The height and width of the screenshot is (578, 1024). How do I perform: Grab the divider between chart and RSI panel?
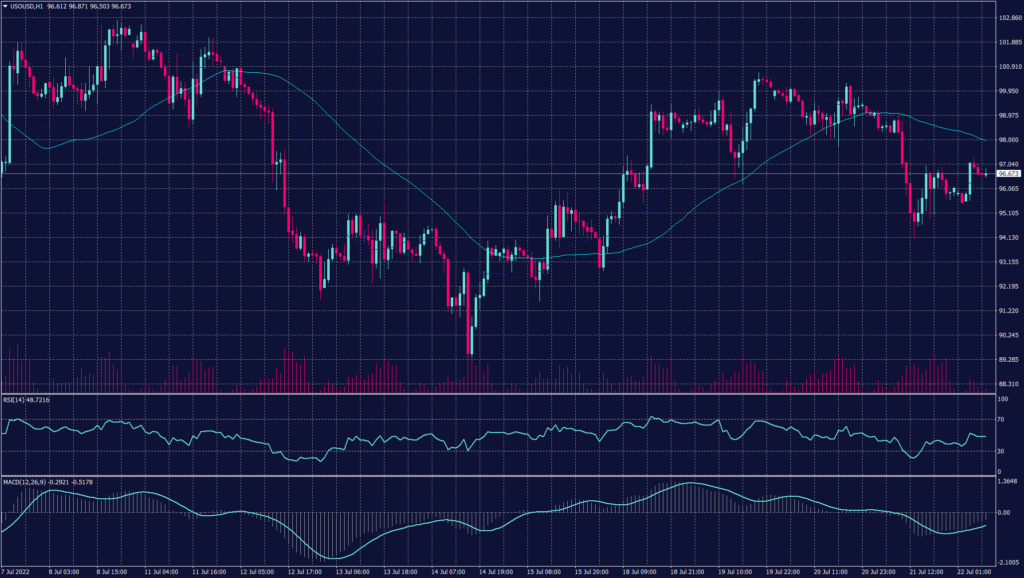pyautogui.click(x=500, y=393)
